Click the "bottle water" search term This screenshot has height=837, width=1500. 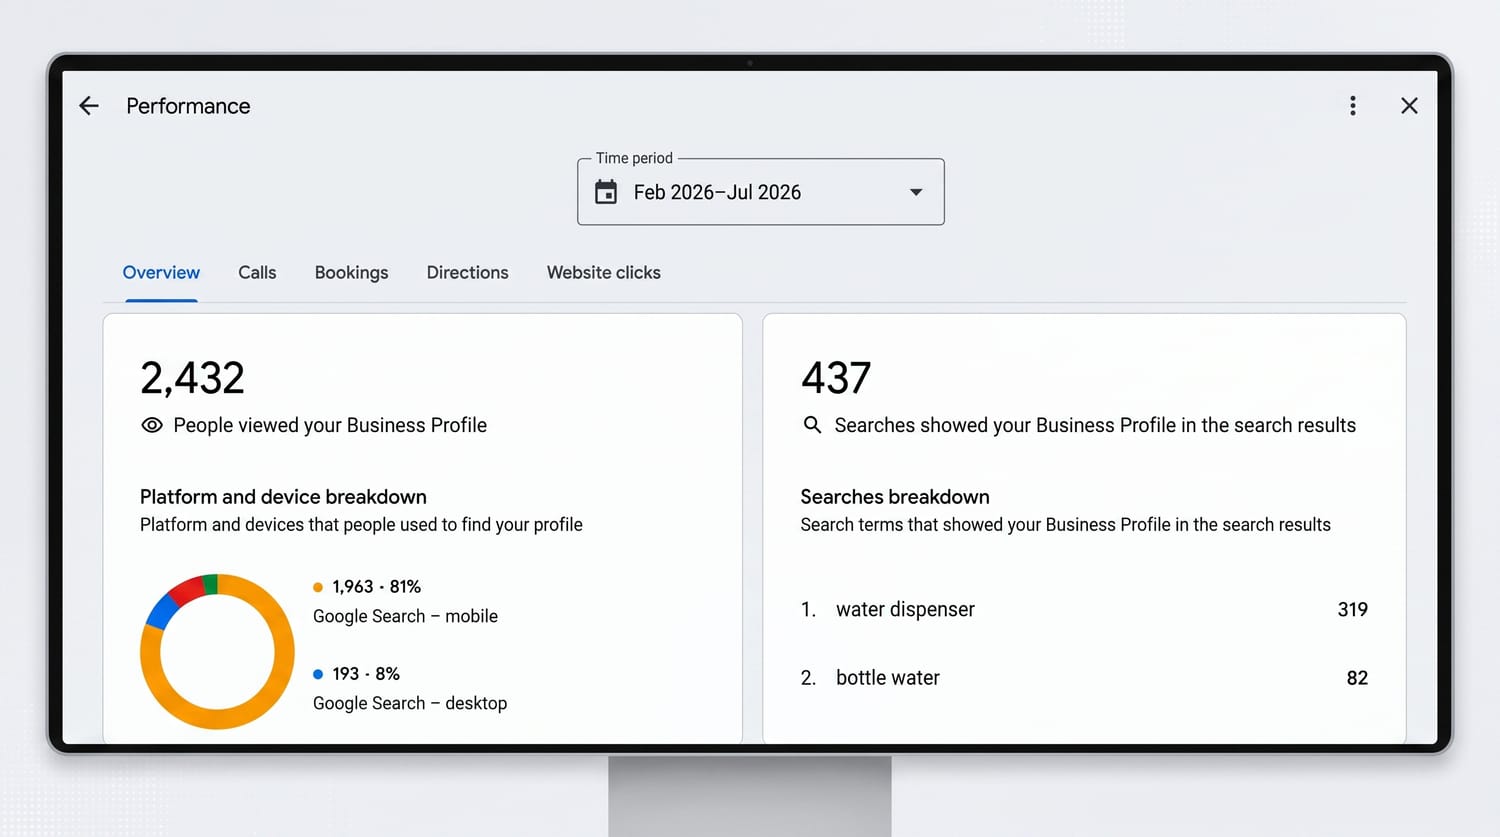pos(888,678)
